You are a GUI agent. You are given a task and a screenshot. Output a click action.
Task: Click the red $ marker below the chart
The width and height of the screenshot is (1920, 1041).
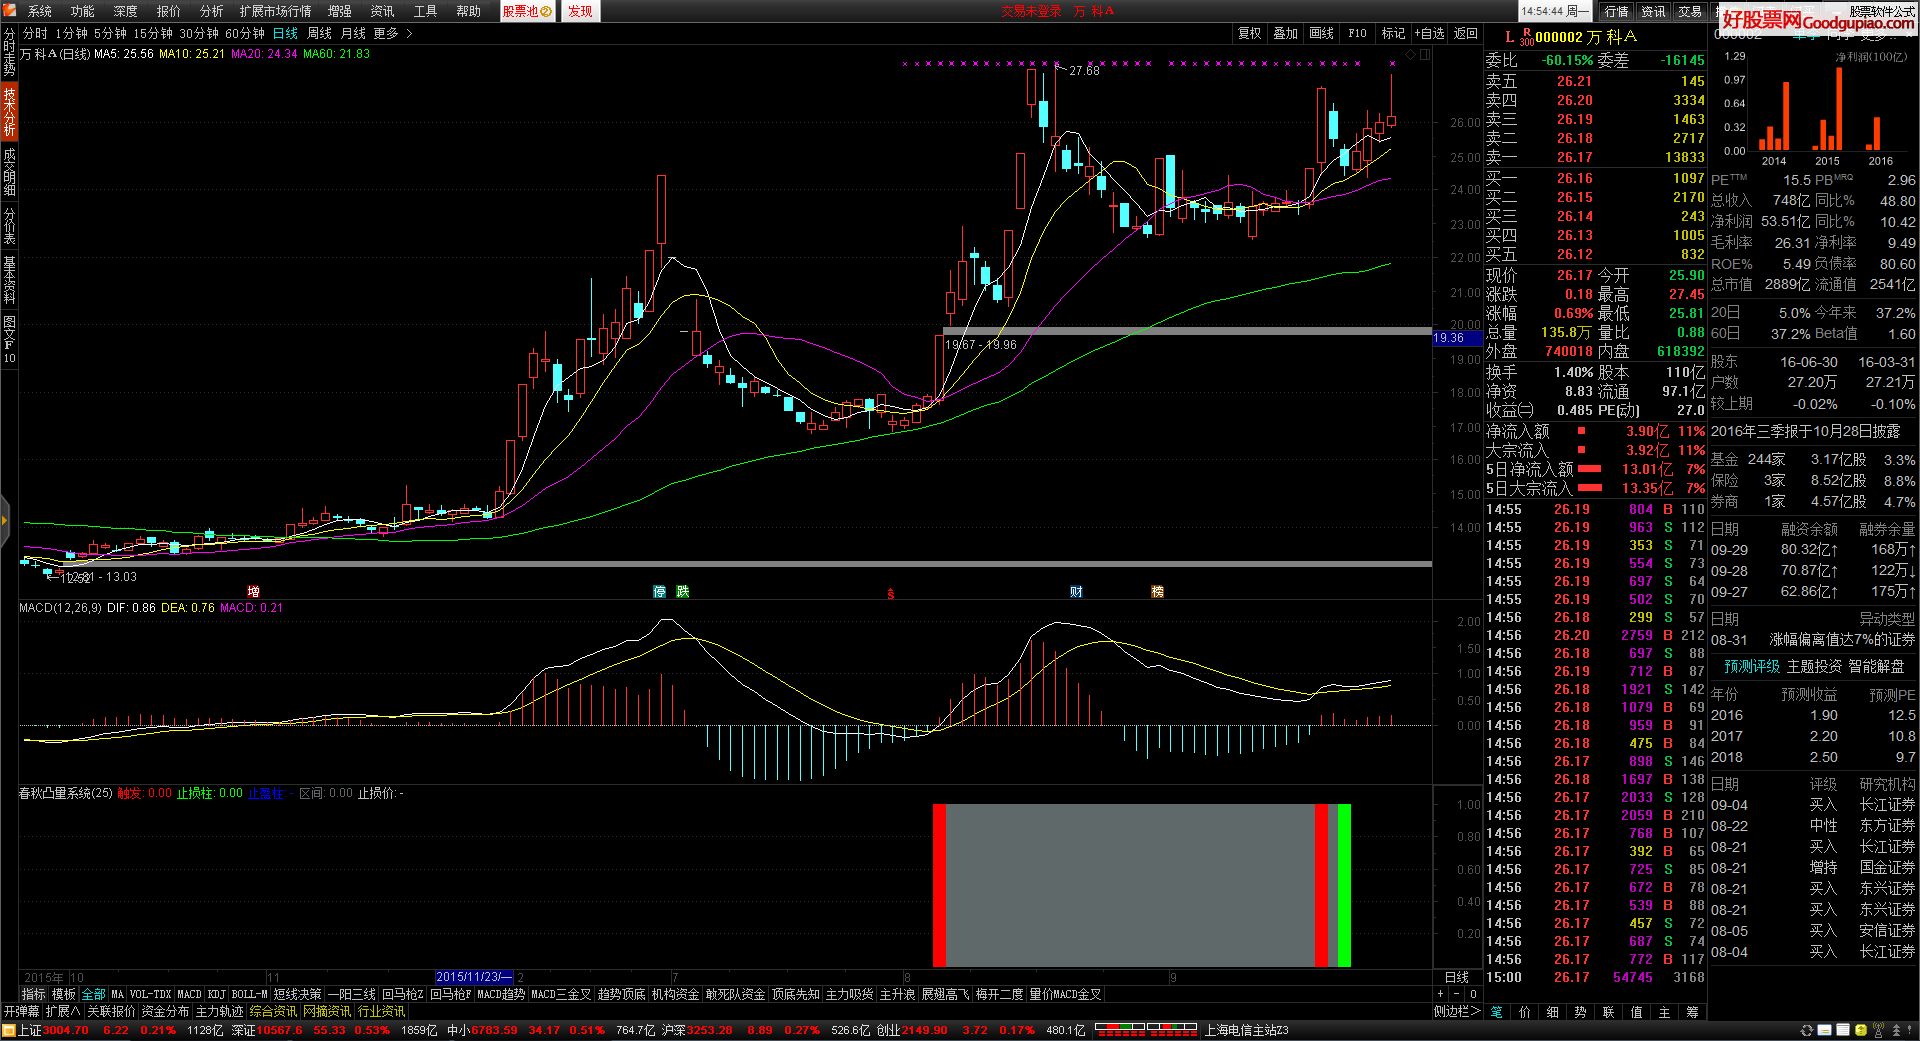[891, 594]
